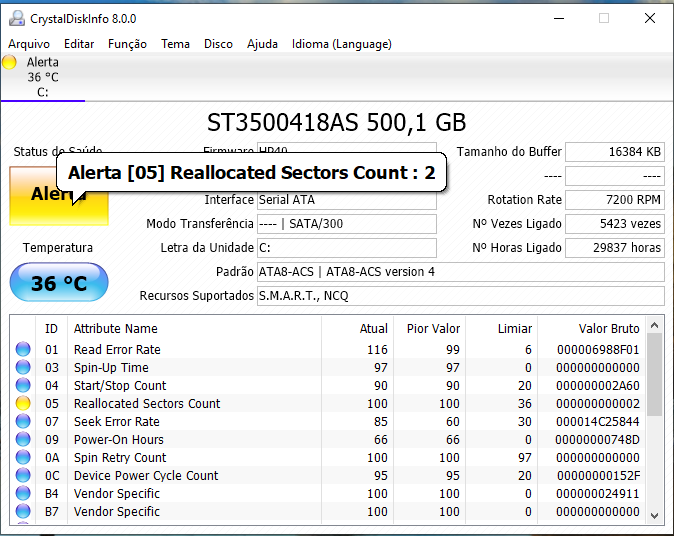Click the Nº Vezes Ligado field 5423 vezes
674x536 pixels.
coord(615,224)
